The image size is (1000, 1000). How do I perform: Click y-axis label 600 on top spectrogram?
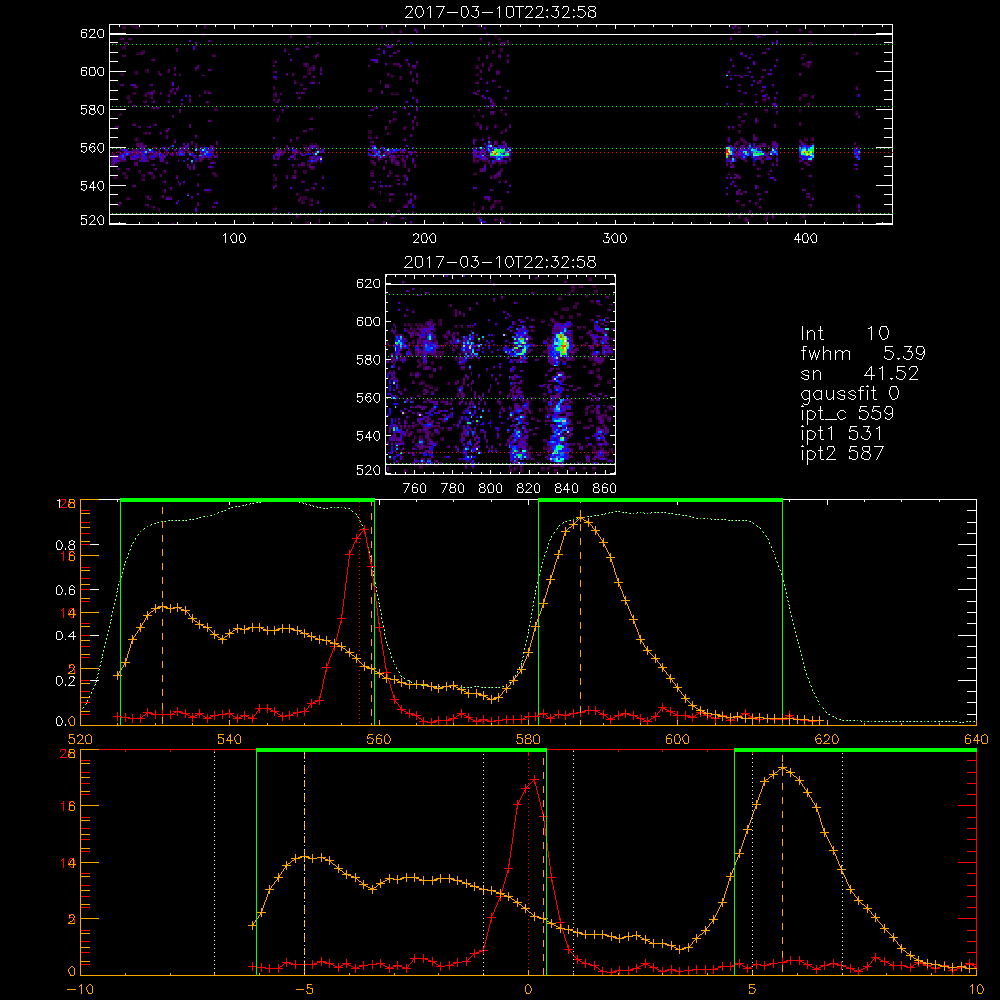(92, 71)
